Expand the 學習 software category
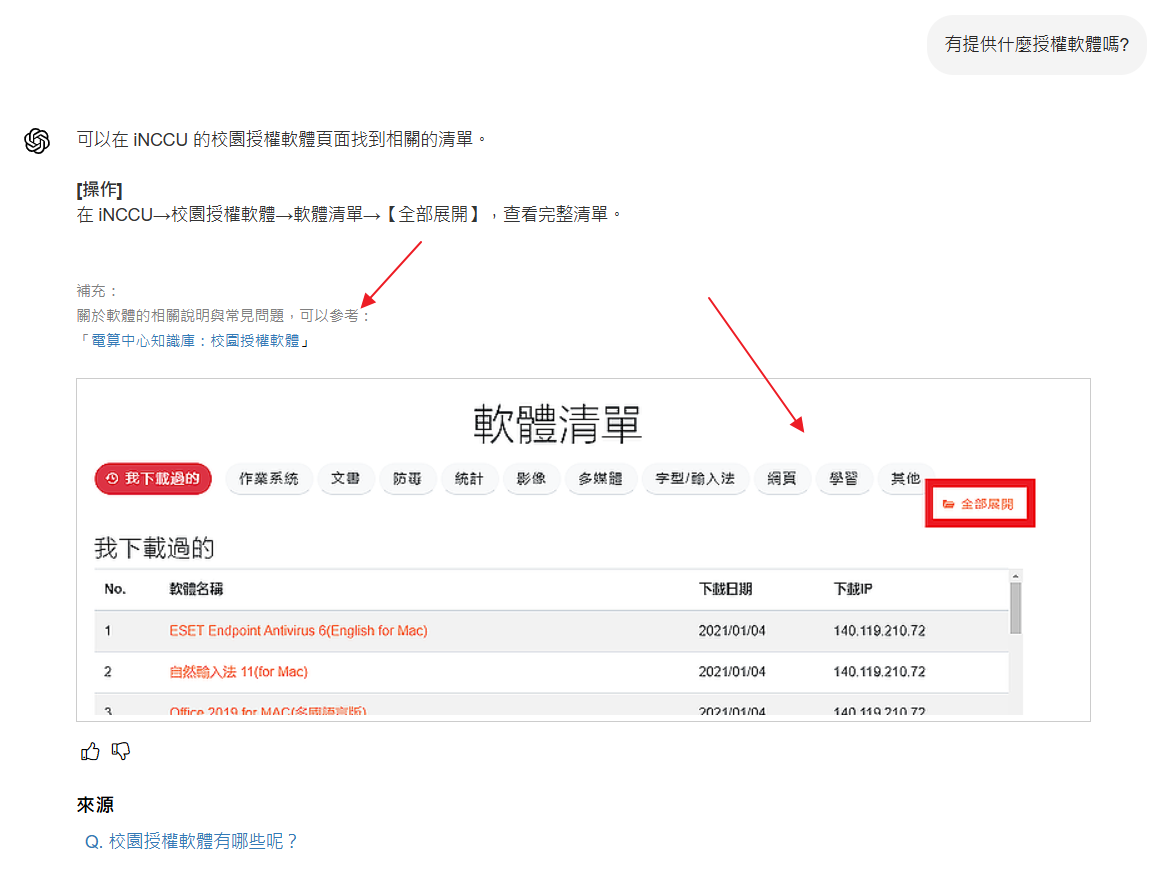The image size is (1165, 872). (847, 478)
